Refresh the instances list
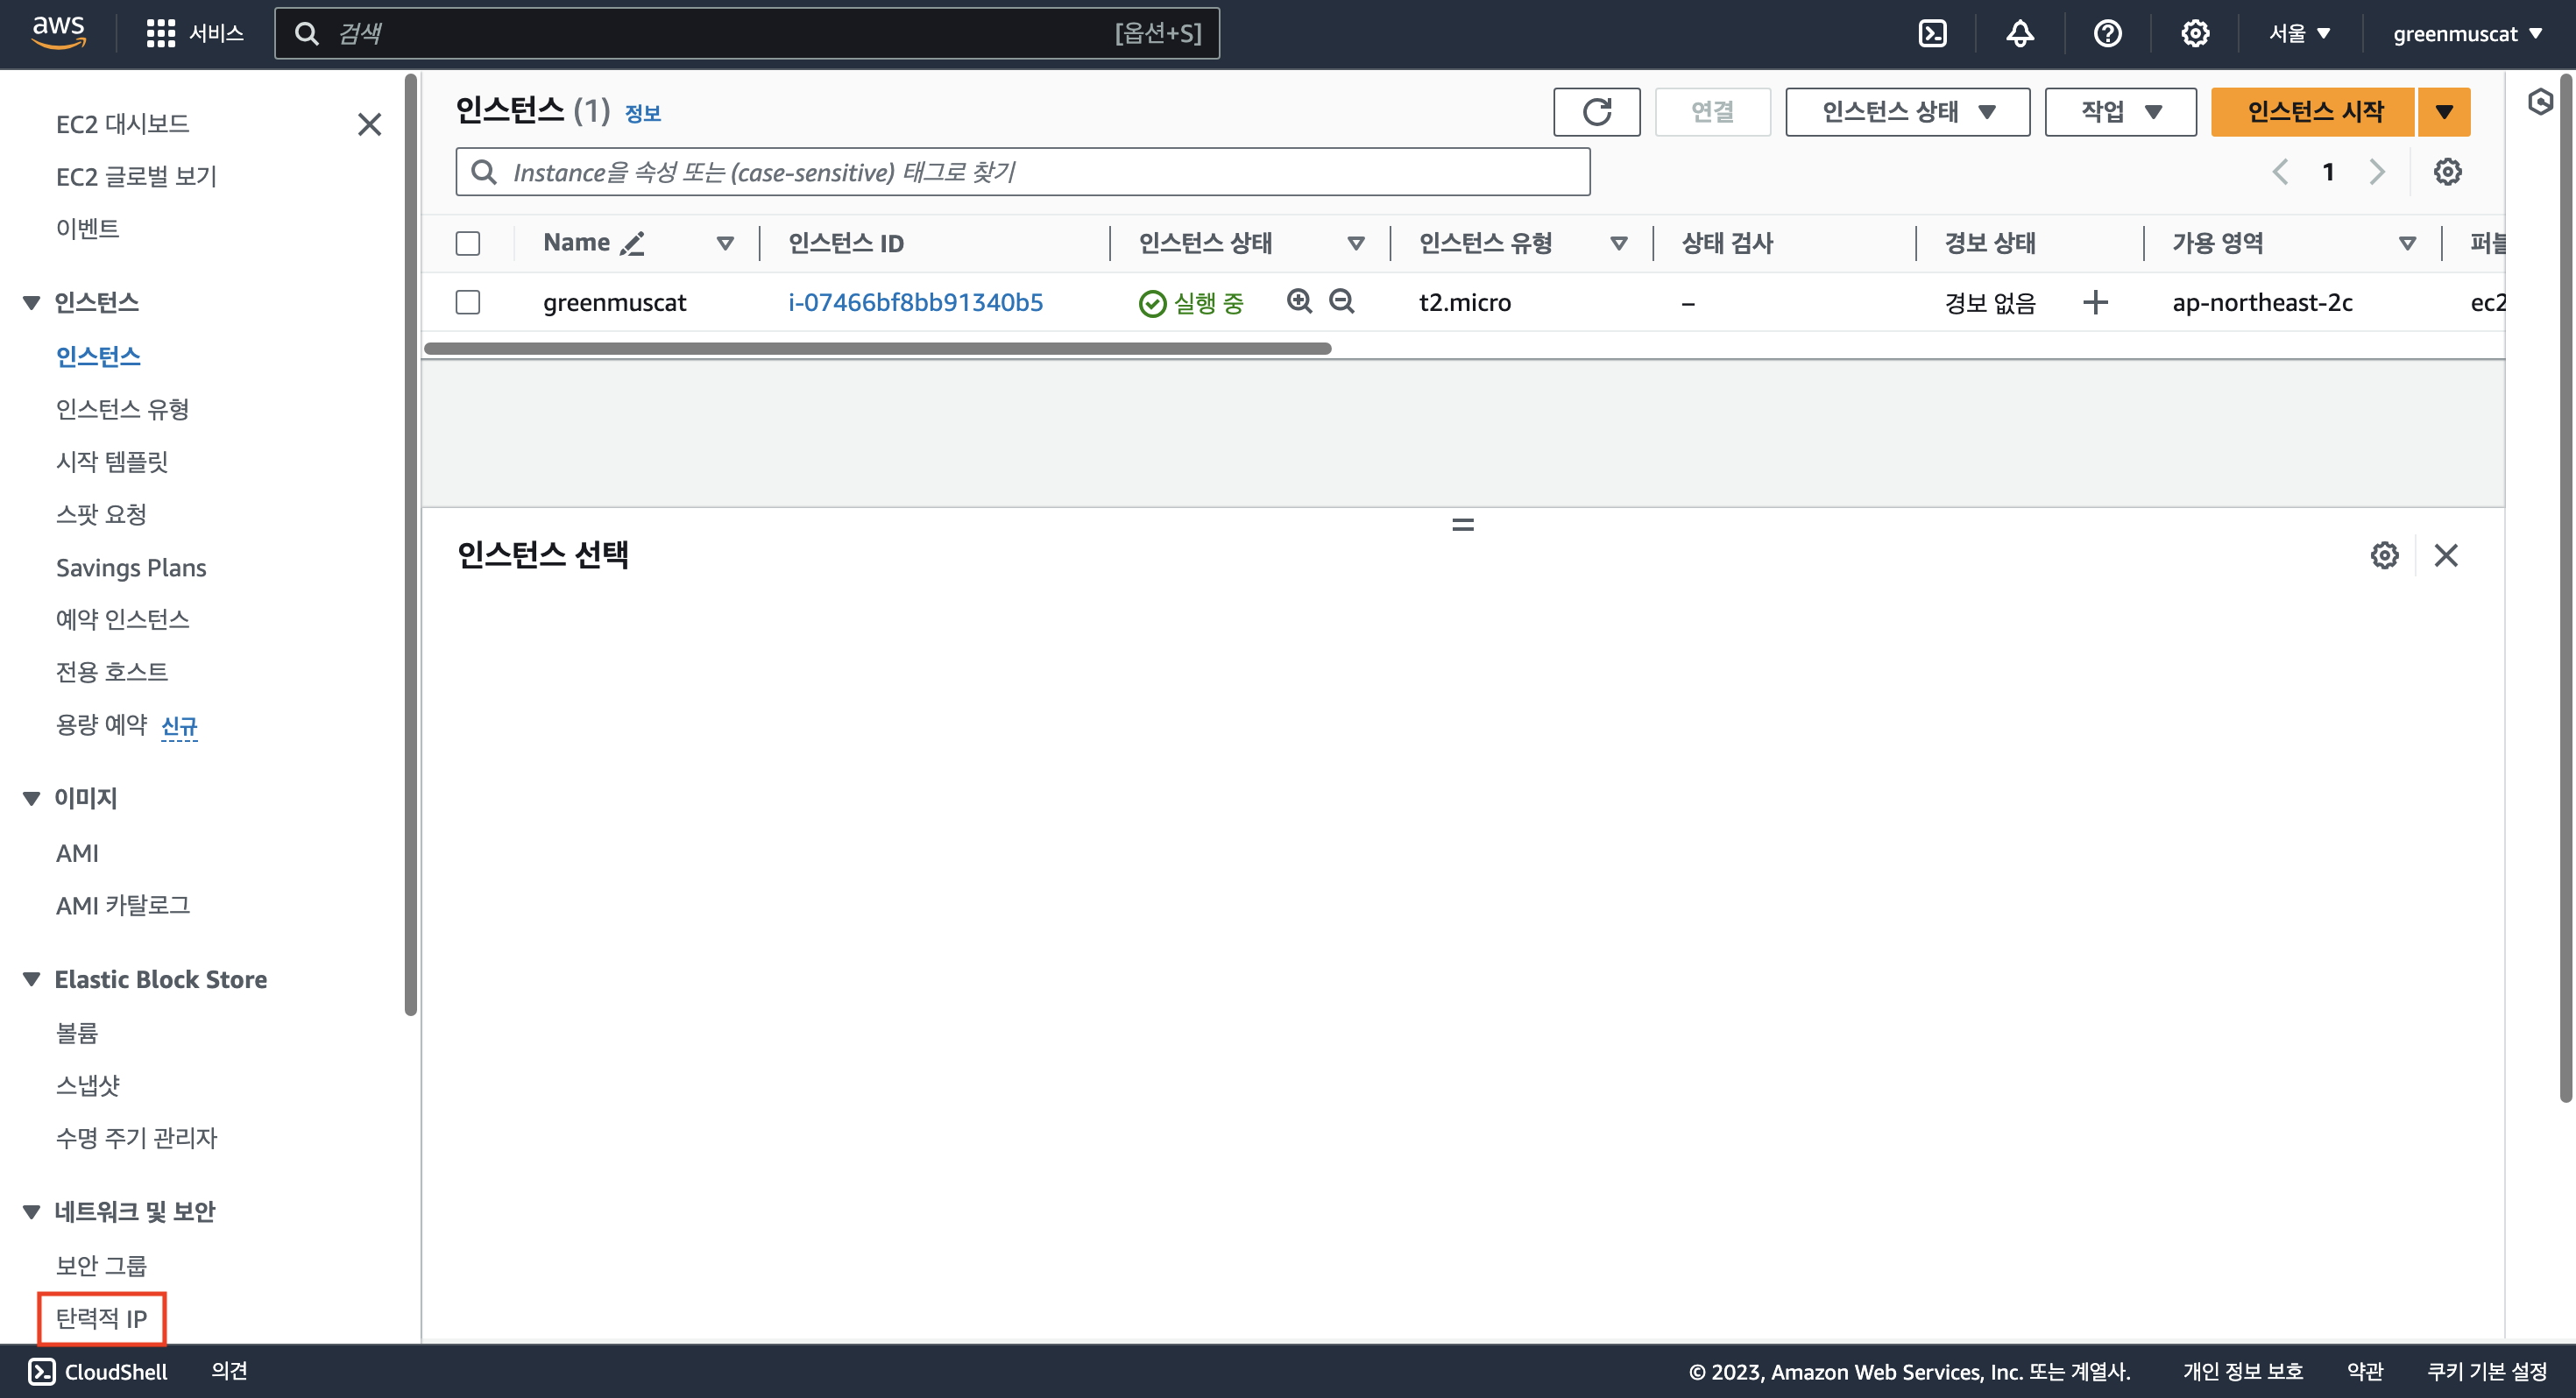The height and width of the screenshot is (1398, 2576). click(1596, 111)
